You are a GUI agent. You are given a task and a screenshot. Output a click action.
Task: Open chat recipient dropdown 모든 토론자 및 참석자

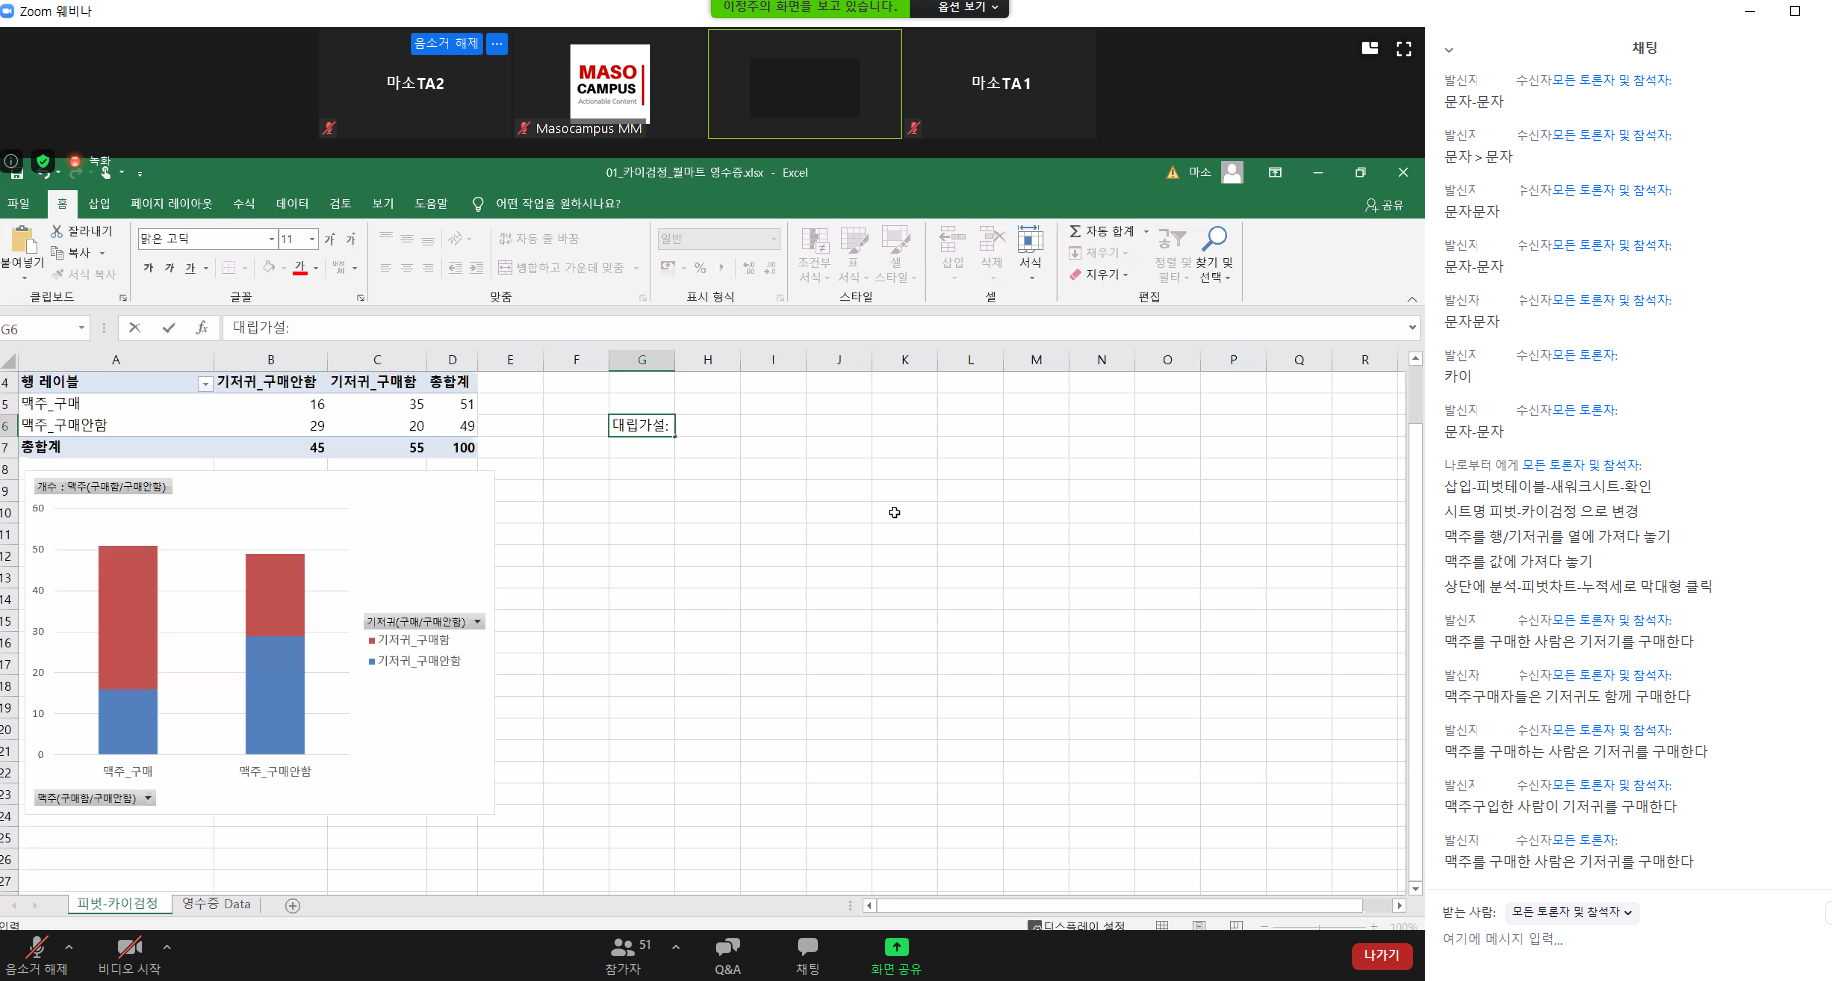tap(1571, 912)
